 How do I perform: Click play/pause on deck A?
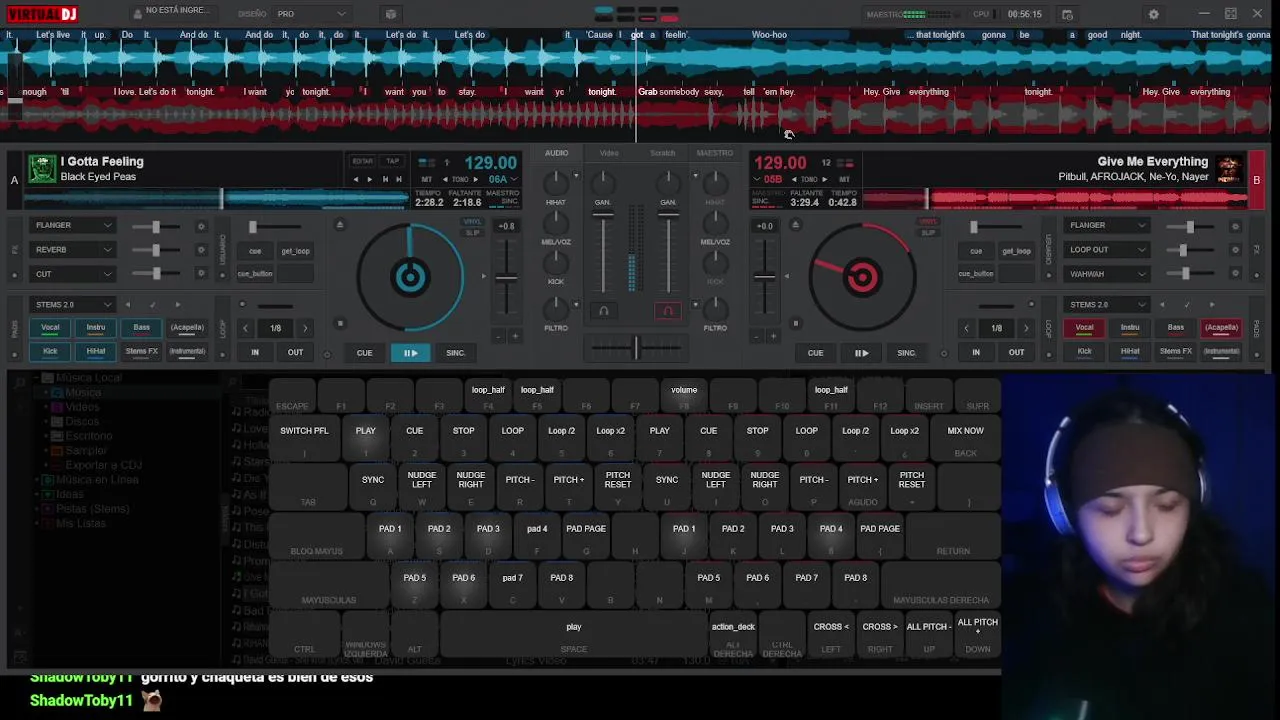410,353
